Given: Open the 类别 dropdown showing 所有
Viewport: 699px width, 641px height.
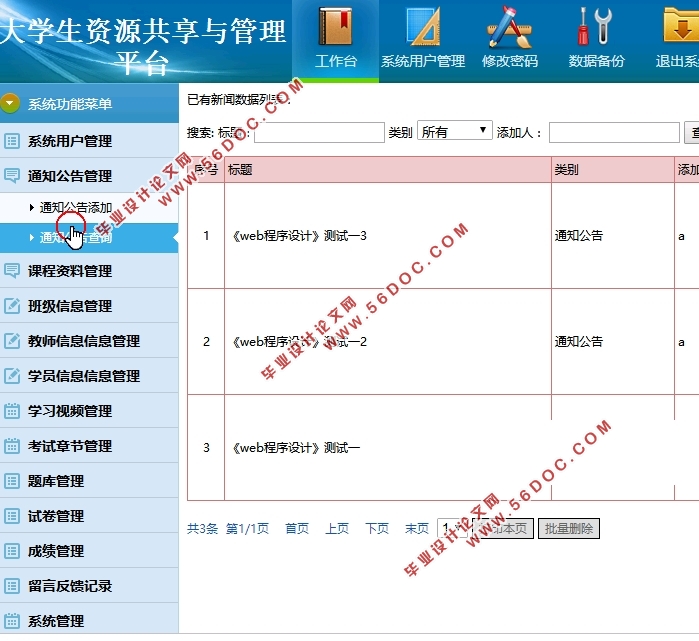Looking at the screenshot, I should click(454, 131).
